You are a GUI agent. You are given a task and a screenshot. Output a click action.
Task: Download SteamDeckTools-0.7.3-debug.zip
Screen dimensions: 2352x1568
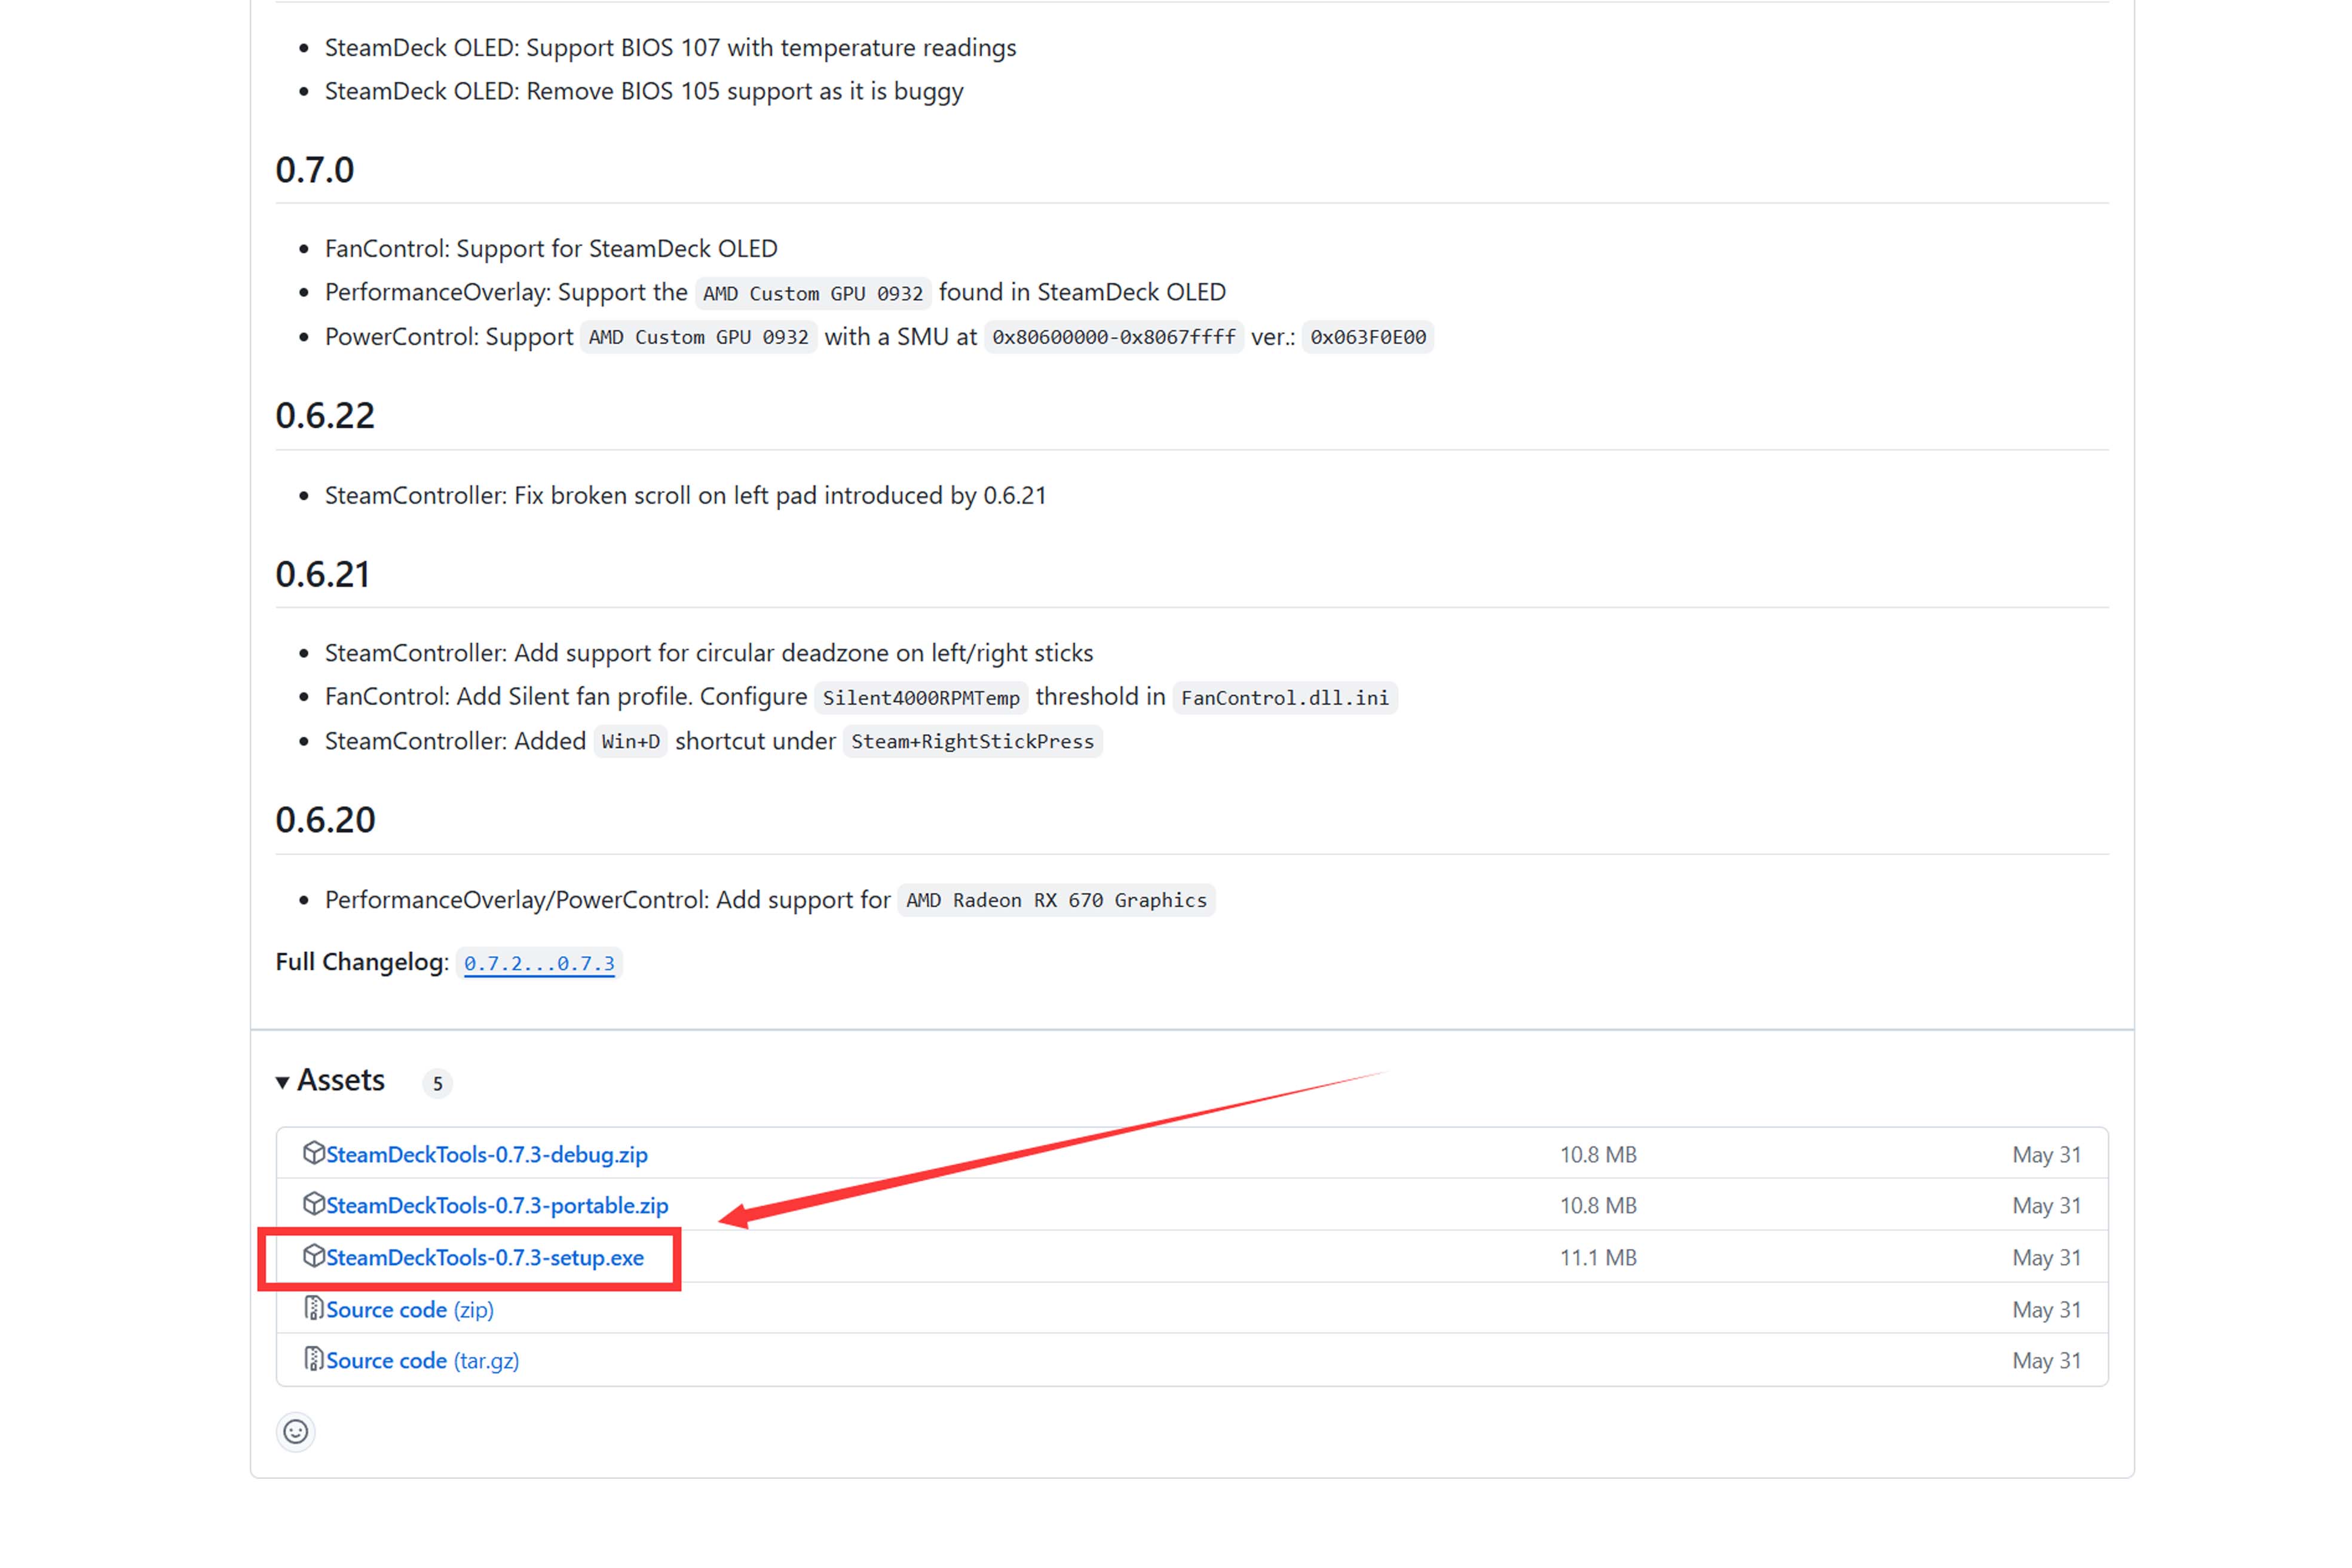pos(487,1155)
